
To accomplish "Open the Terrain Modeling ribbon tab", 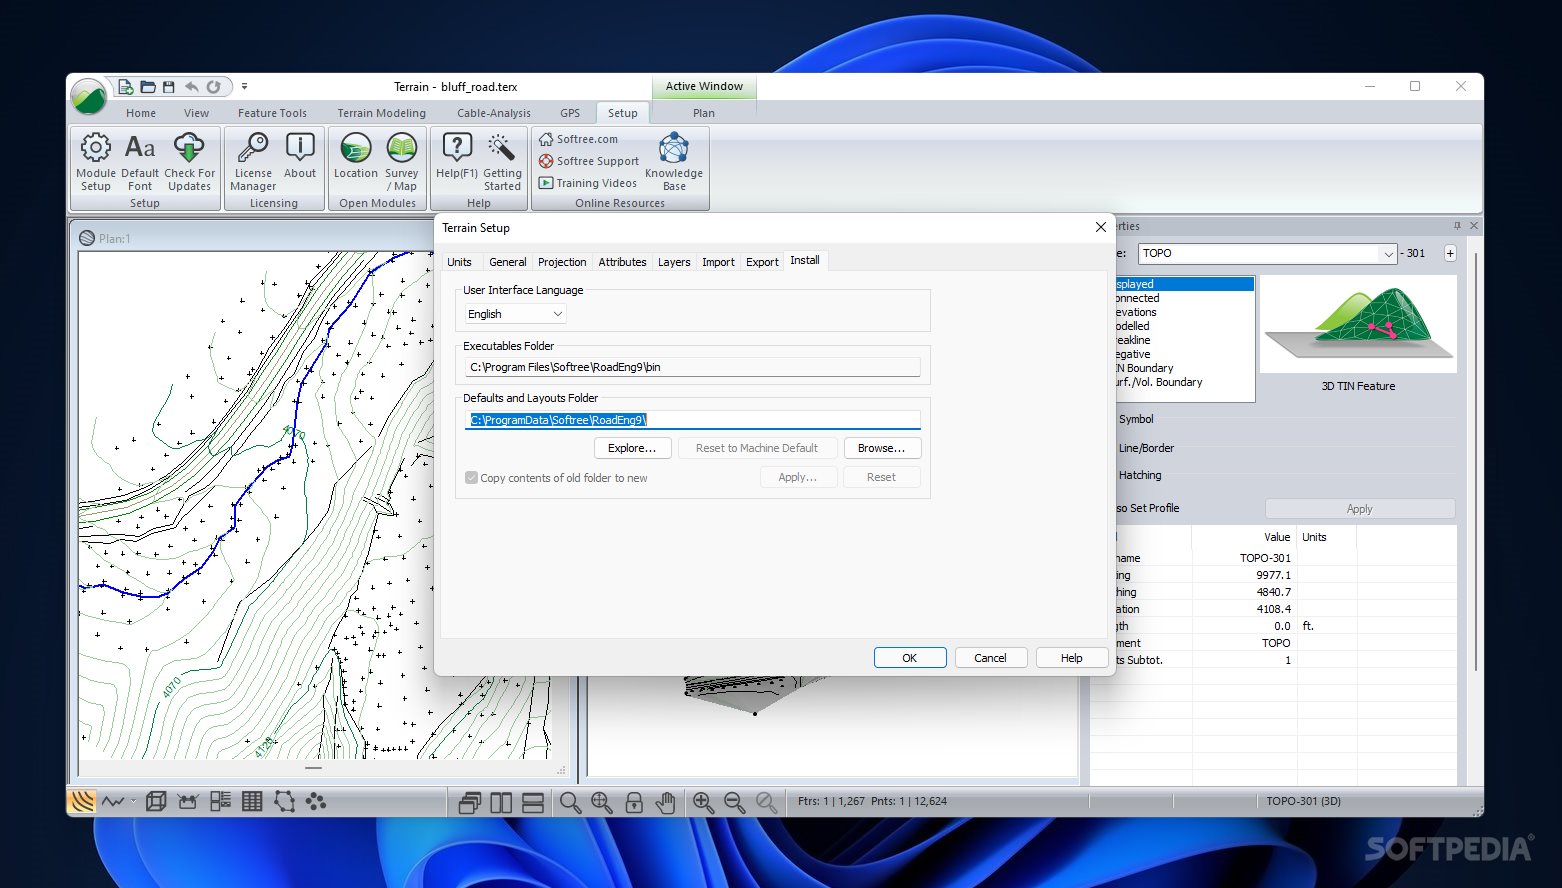I will point(381,113).
